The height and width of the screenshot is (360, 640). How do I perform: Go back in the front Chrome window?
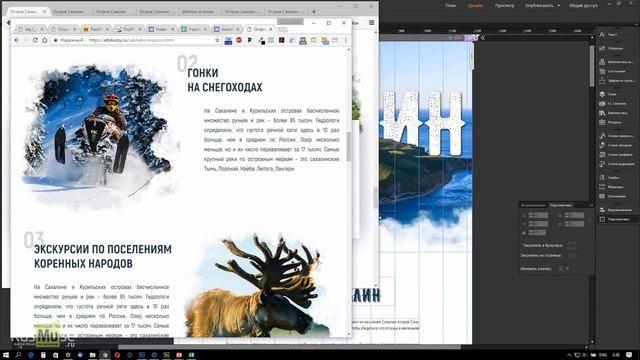click(16, 40)
